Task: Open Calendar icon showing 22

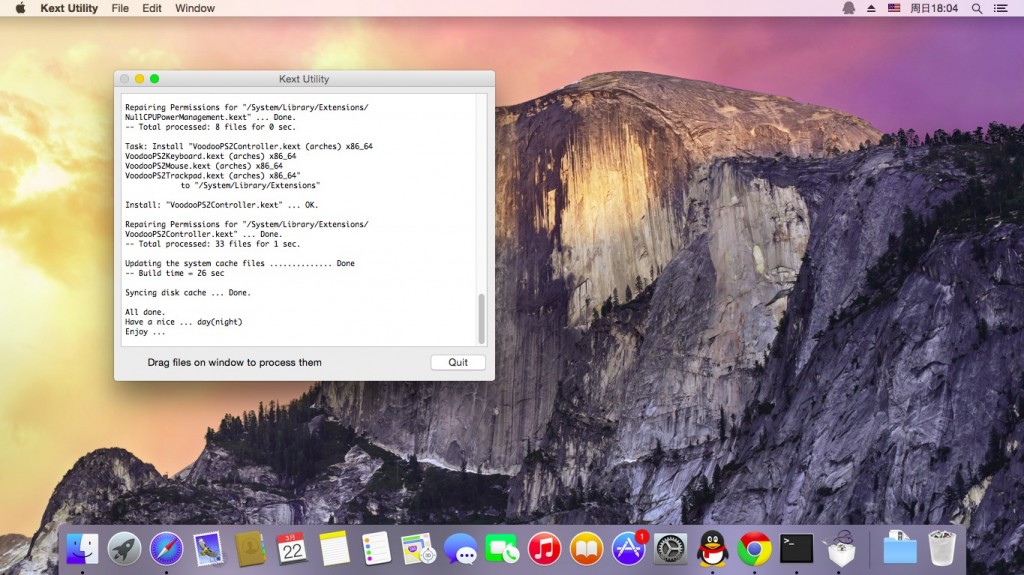Action: click(292, 549)
